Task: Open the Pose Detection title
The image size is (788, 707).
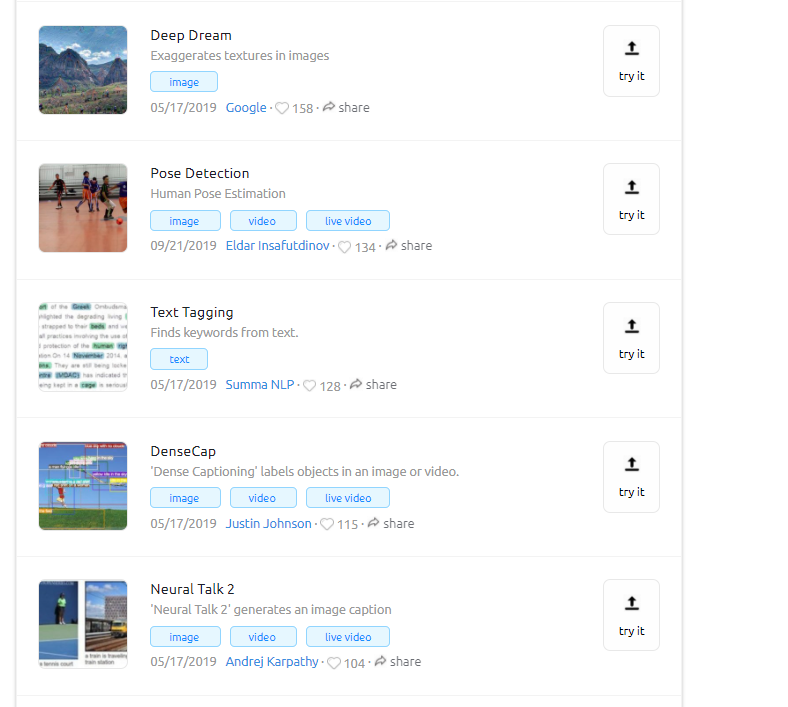Action: [200, 173]
